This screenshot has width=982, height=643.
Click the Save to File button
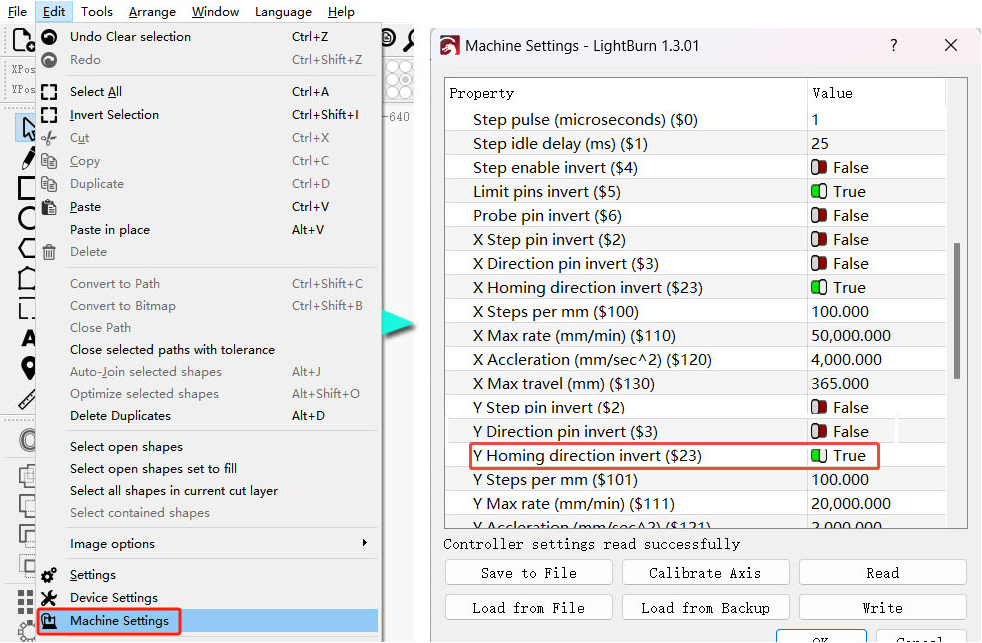(529, 573)
